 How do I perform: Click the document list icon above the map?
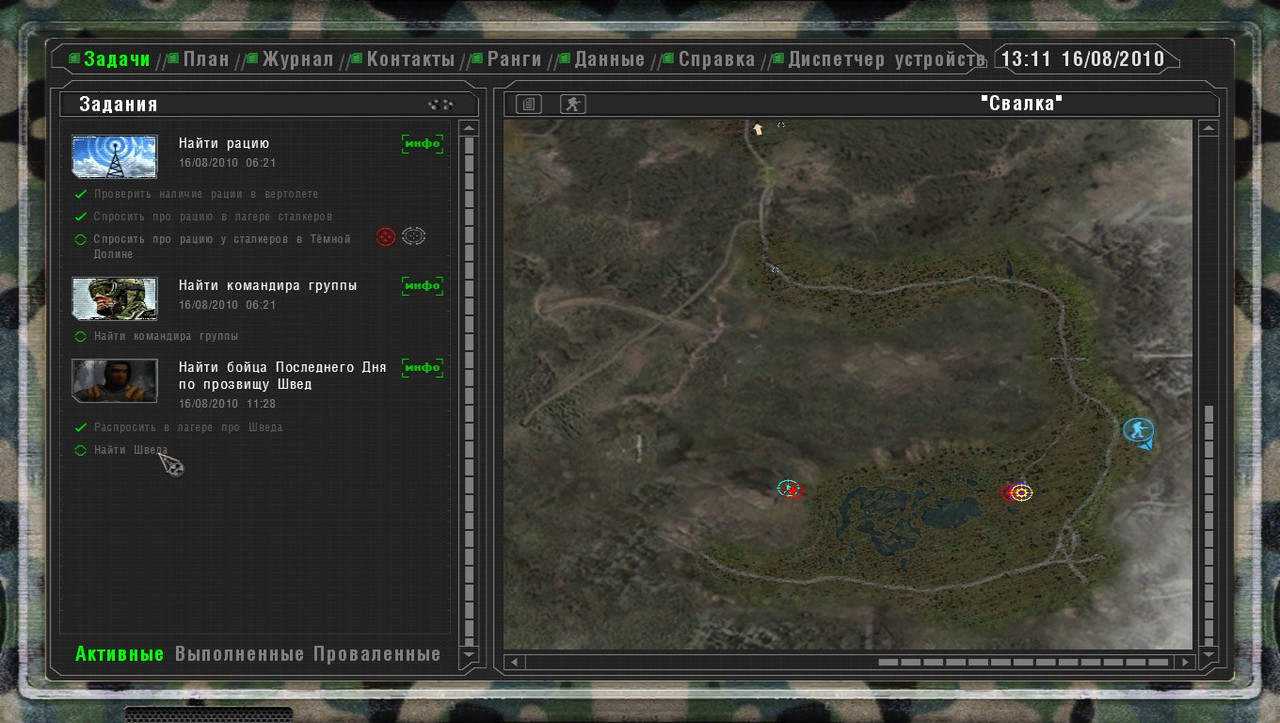[x=529, y=104]
